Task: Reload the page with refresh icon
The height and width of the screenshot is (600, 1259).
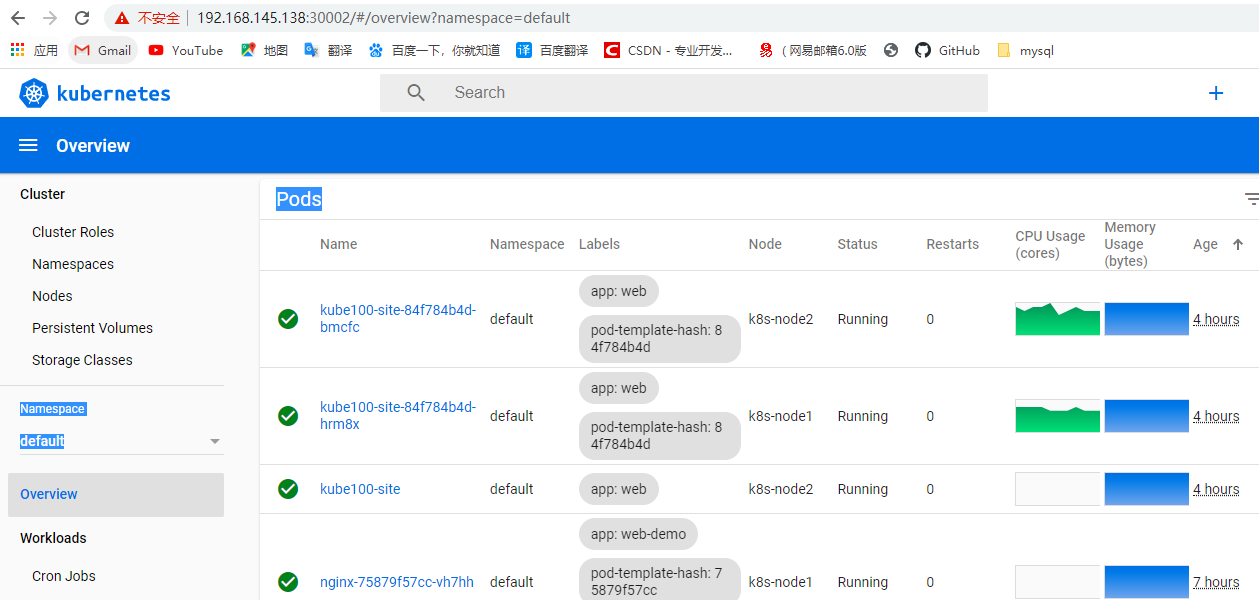Action: click(x=82, y=18)
